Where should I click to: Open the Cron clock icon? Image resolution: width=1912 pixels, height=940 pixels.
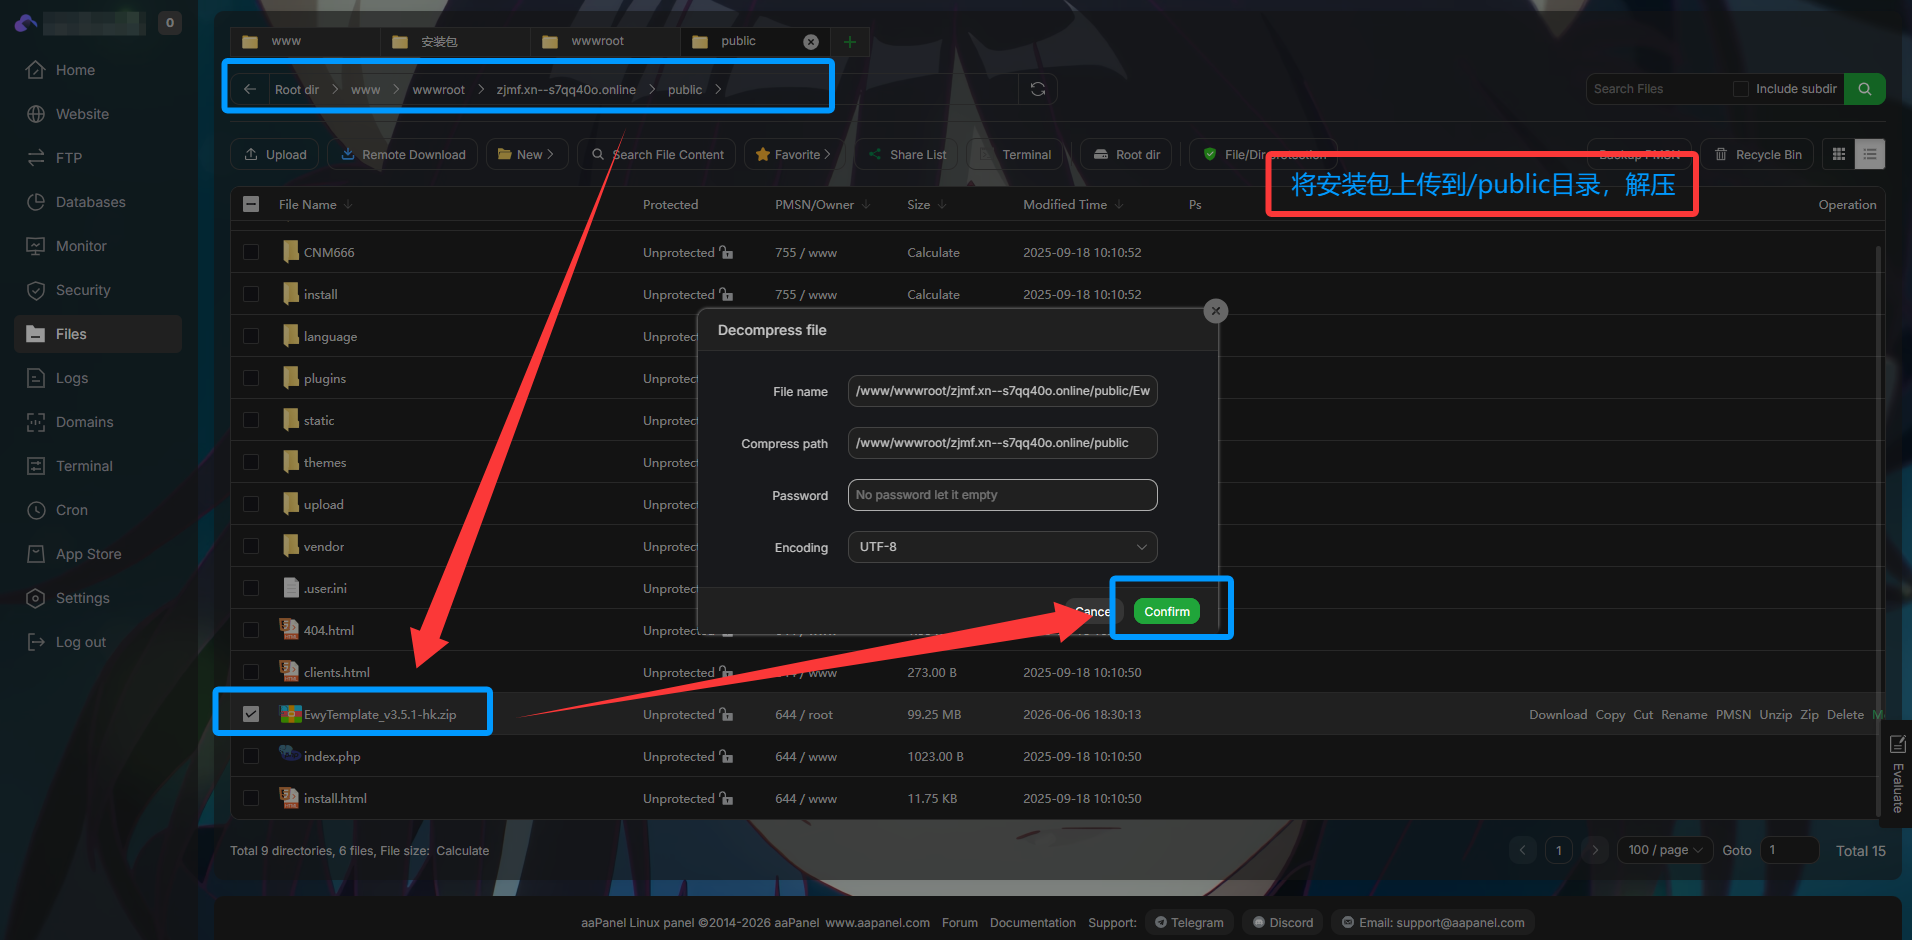(36, 510)
